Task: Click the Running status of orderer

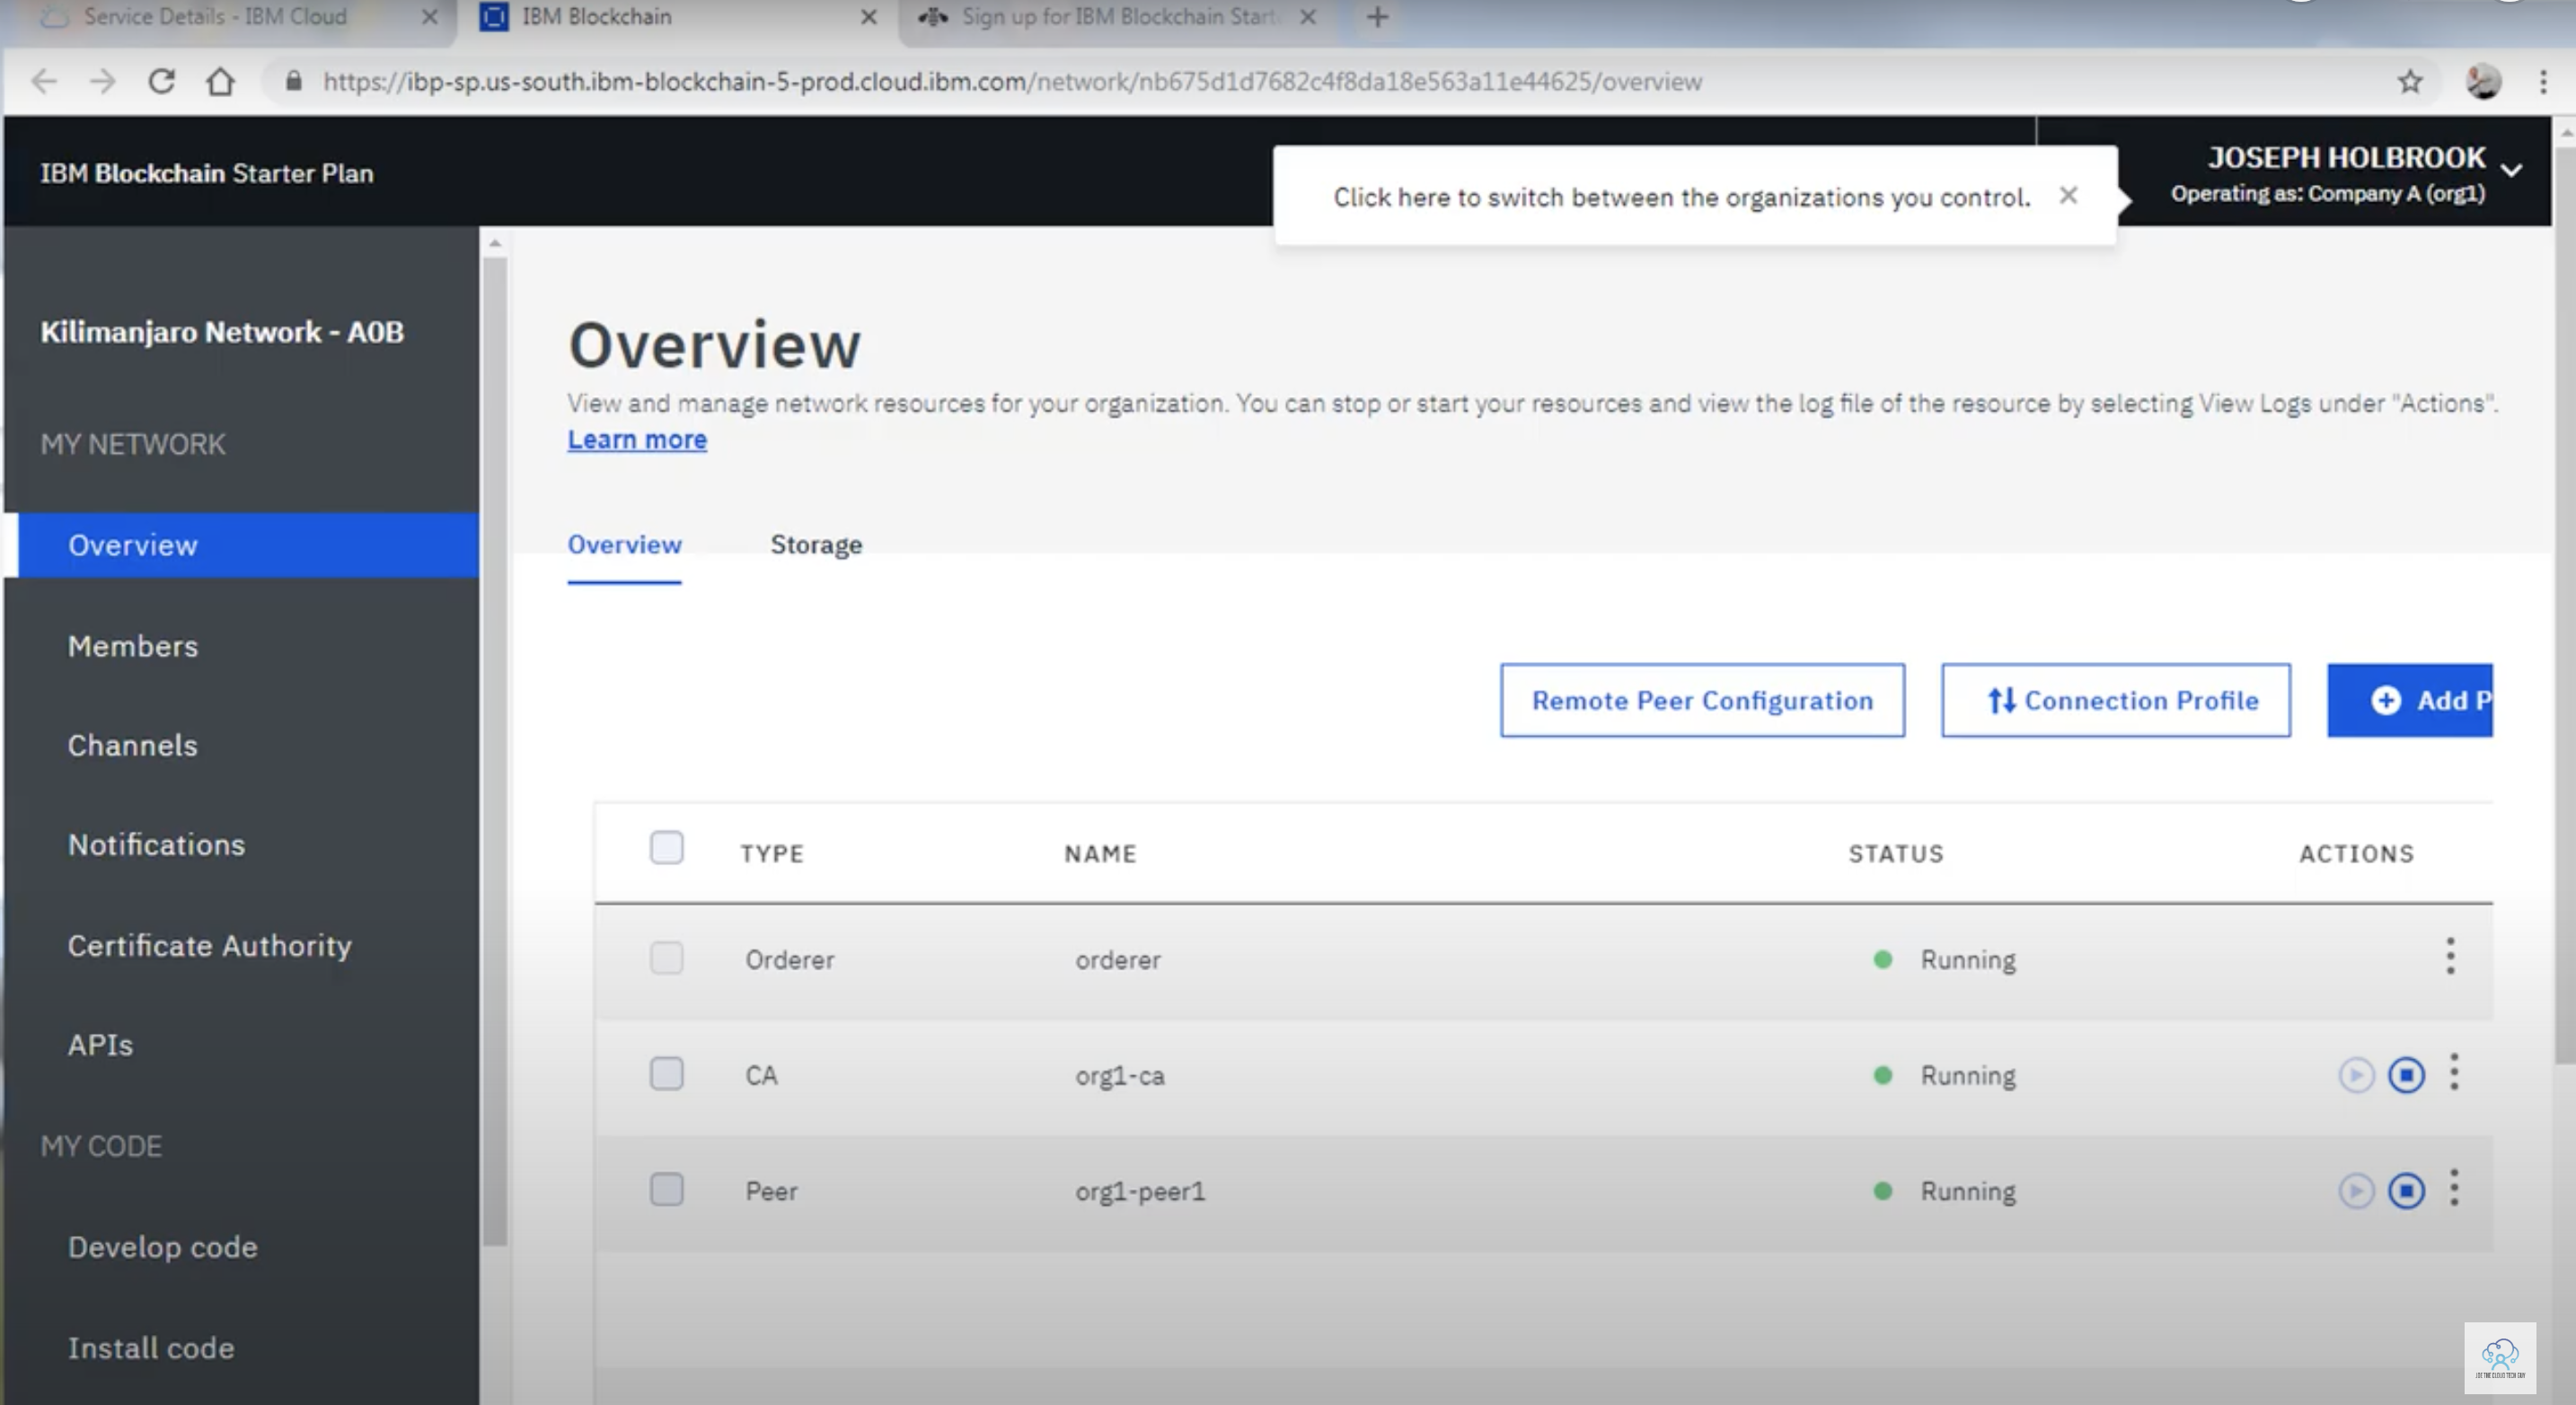Action: tap(1967, 960)
